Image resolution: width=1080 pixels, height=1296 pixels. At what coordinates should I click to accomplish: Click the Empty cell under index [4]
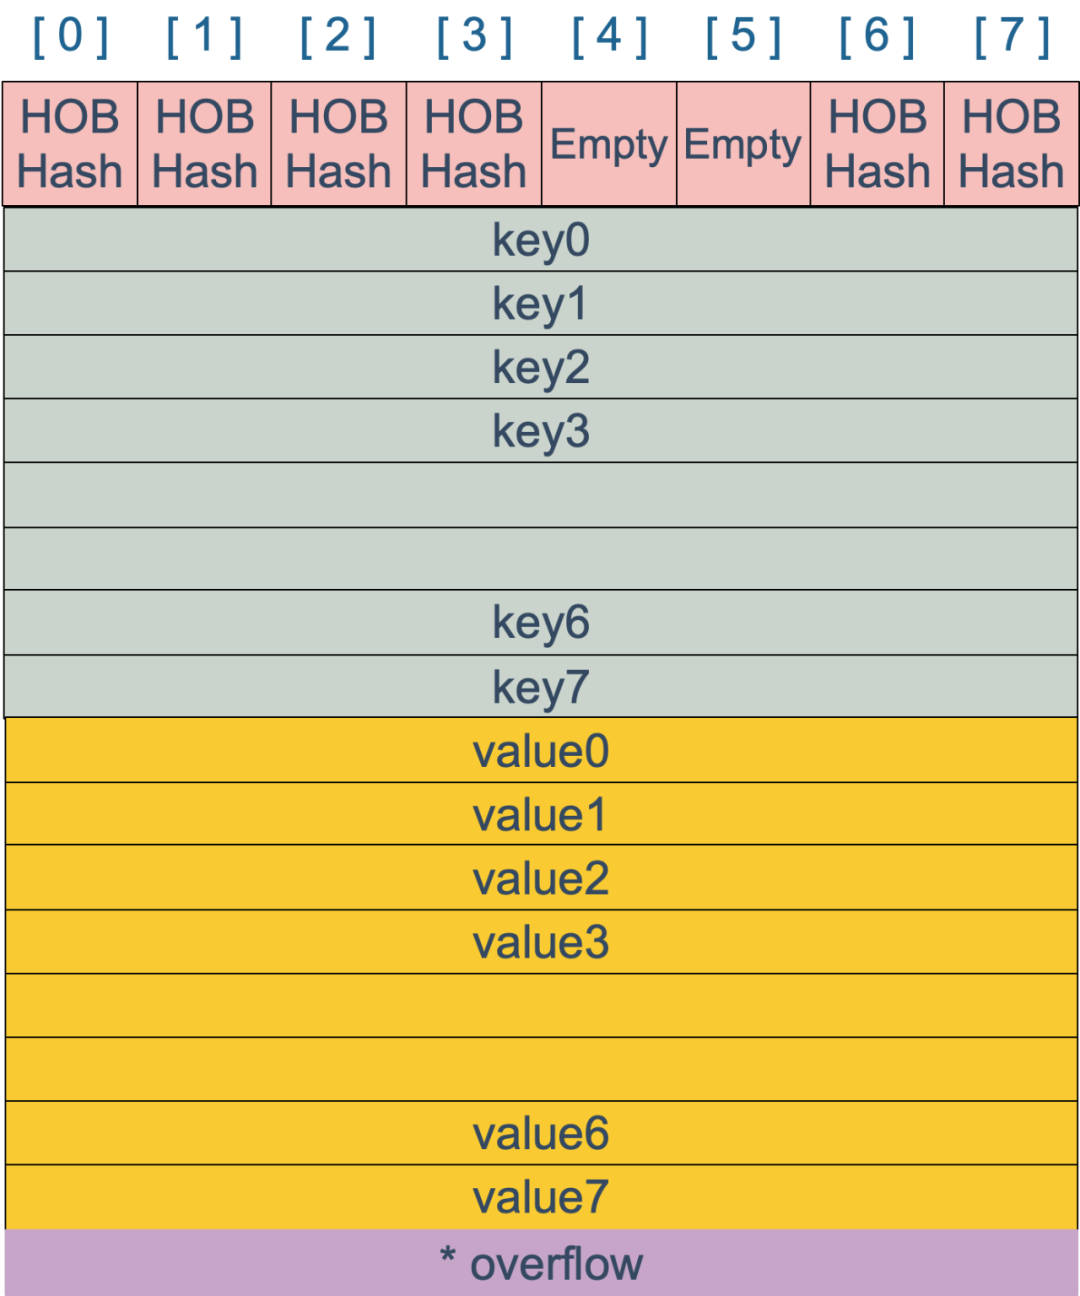coord(608,144)
